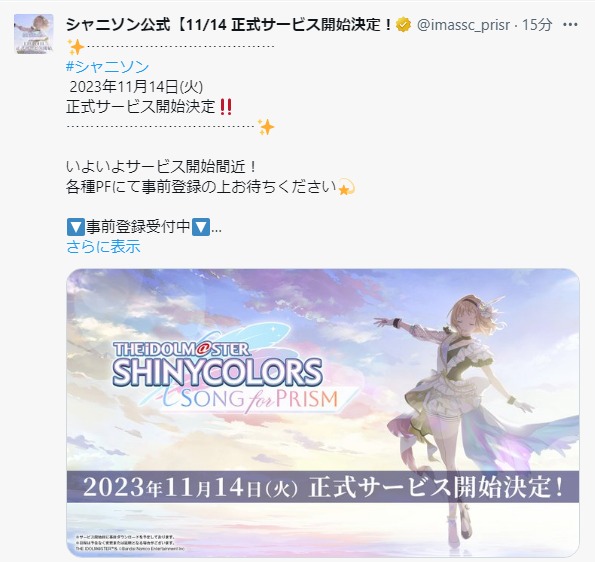Click the シャニソン公式 account display name
Viewport: 595px width, 562px height.
(229, 25)
